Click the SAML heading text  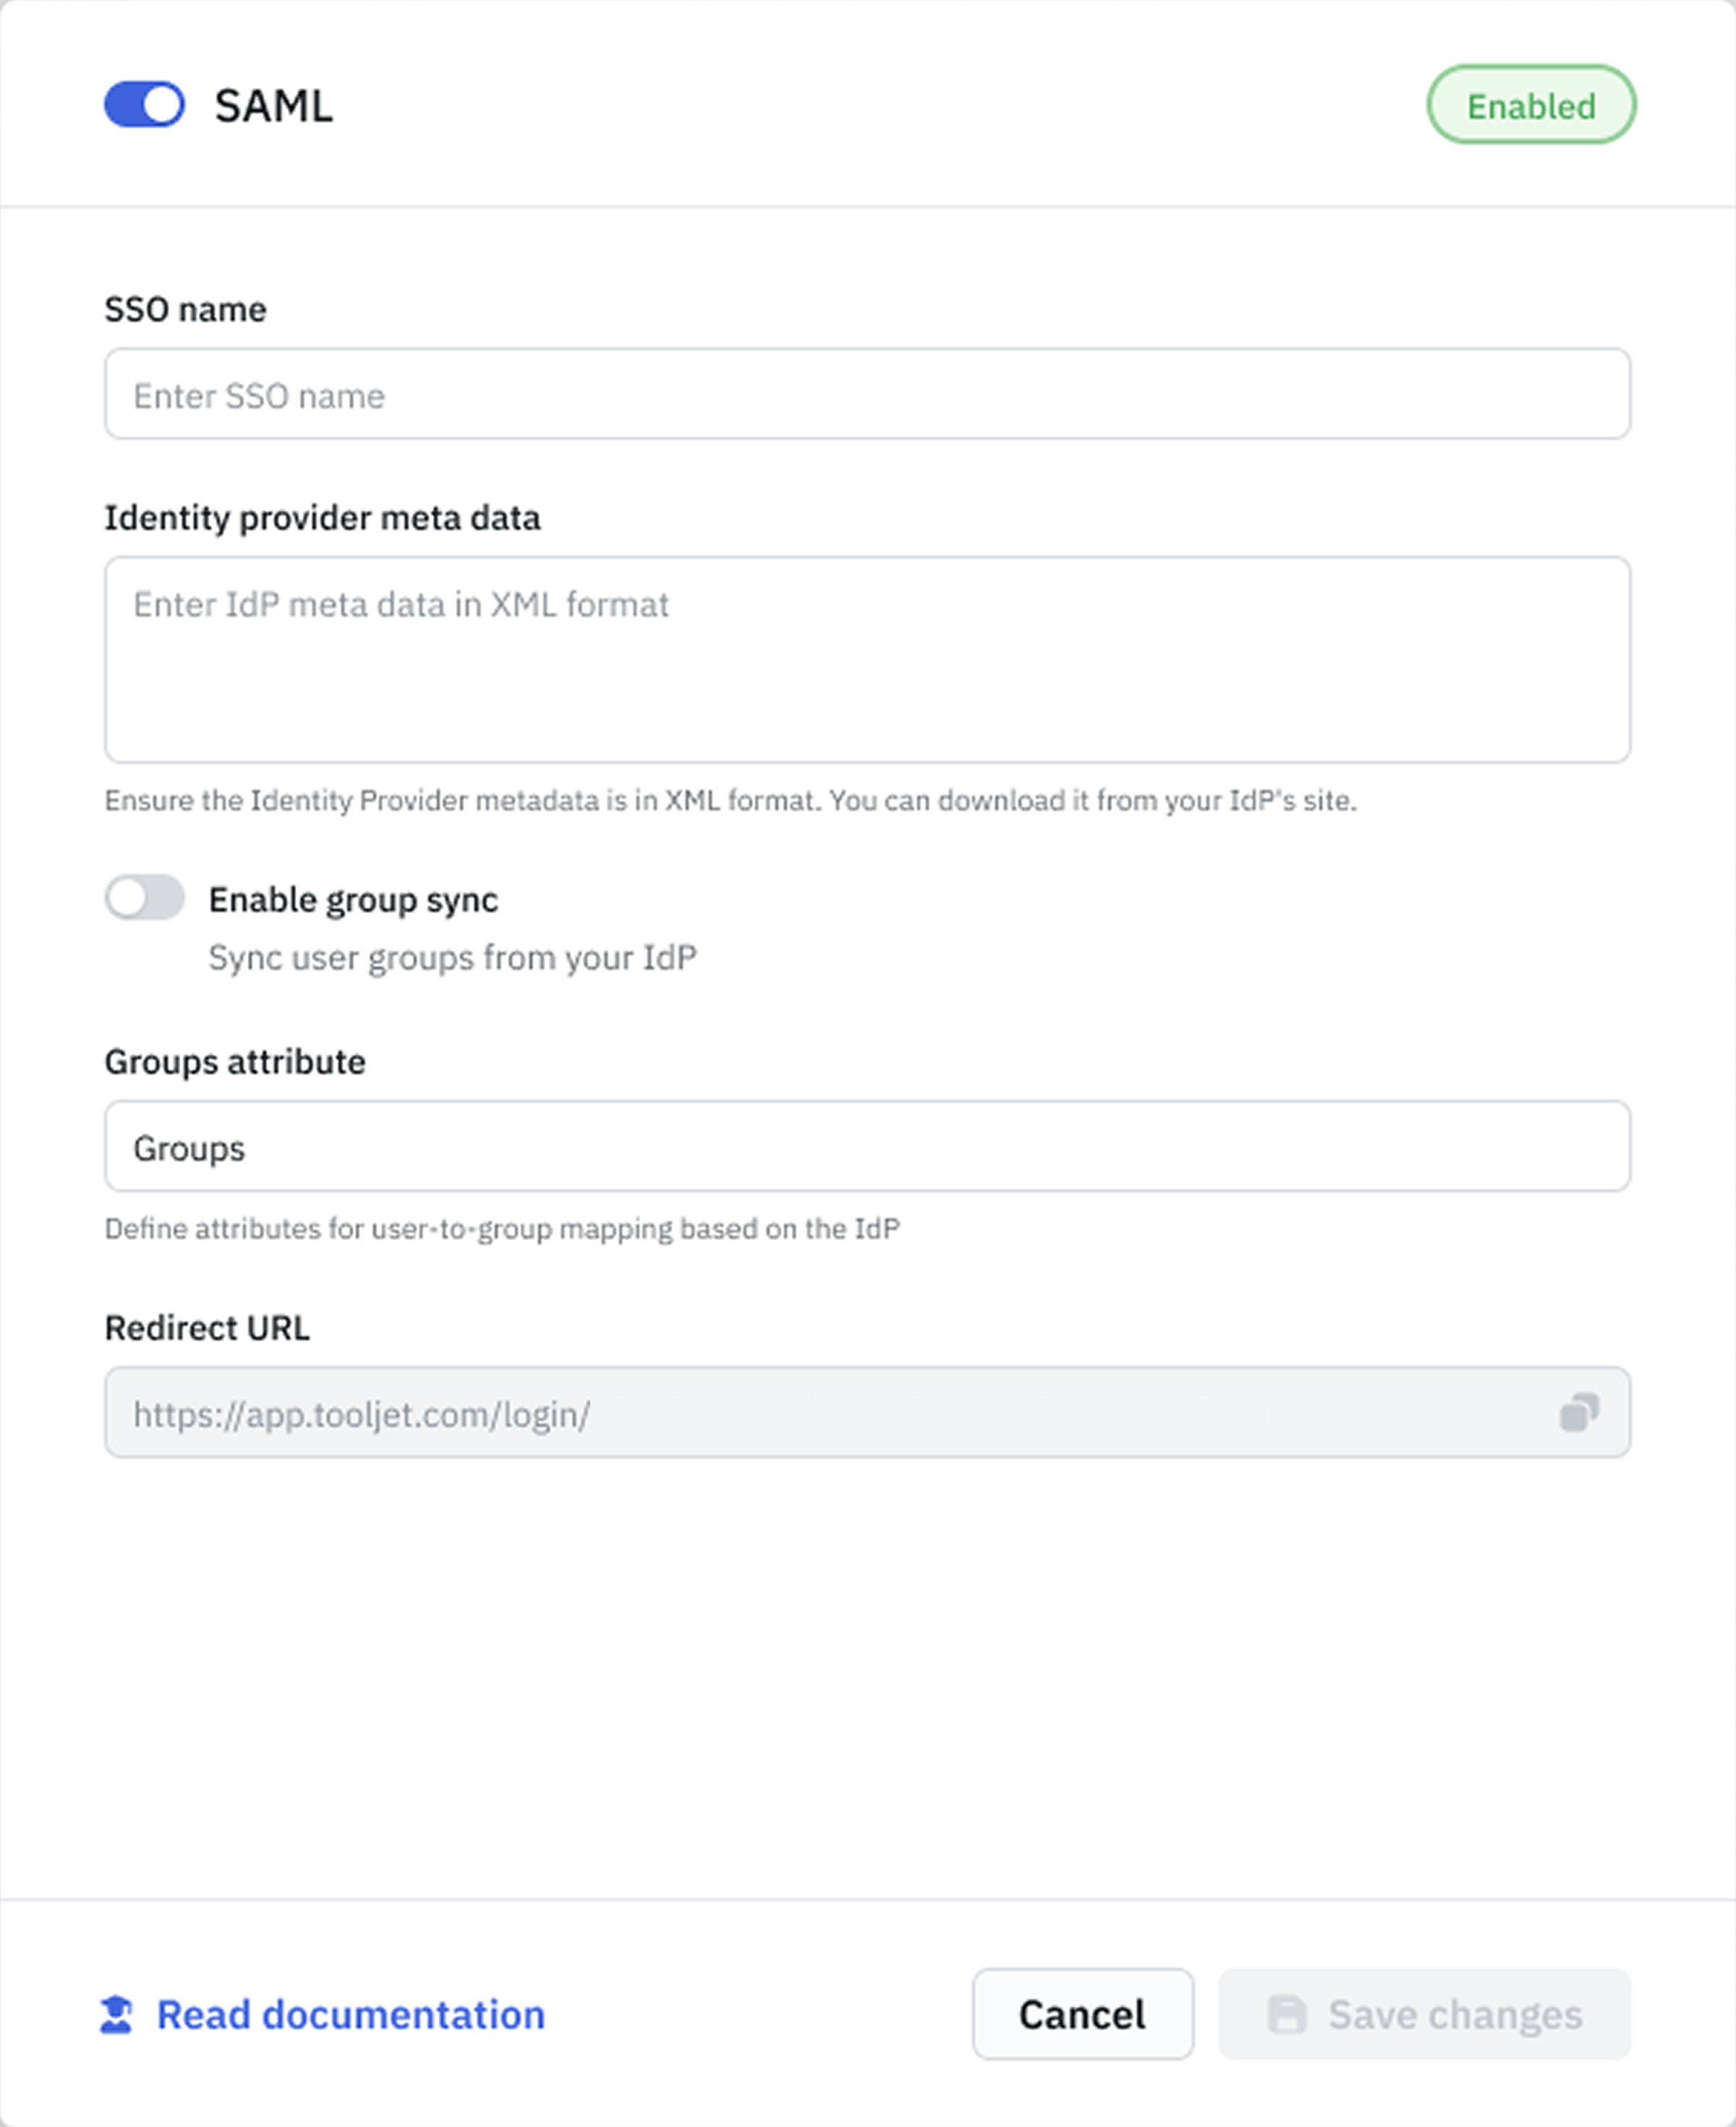tap(273, 106)
